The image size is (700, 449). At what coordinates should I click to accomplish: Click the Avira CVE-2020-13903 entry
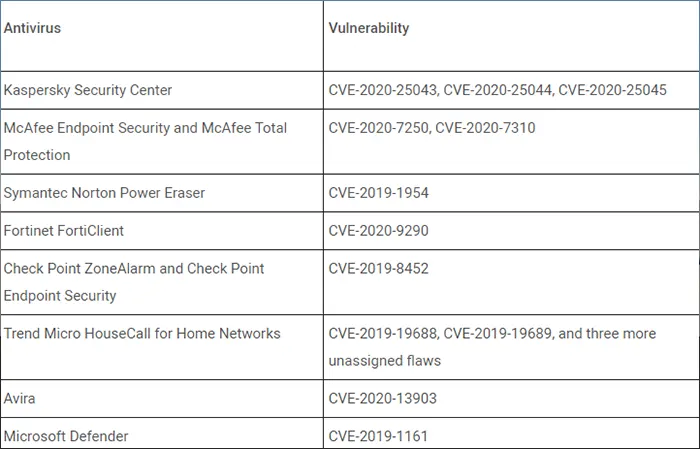(x=383, y=399)
